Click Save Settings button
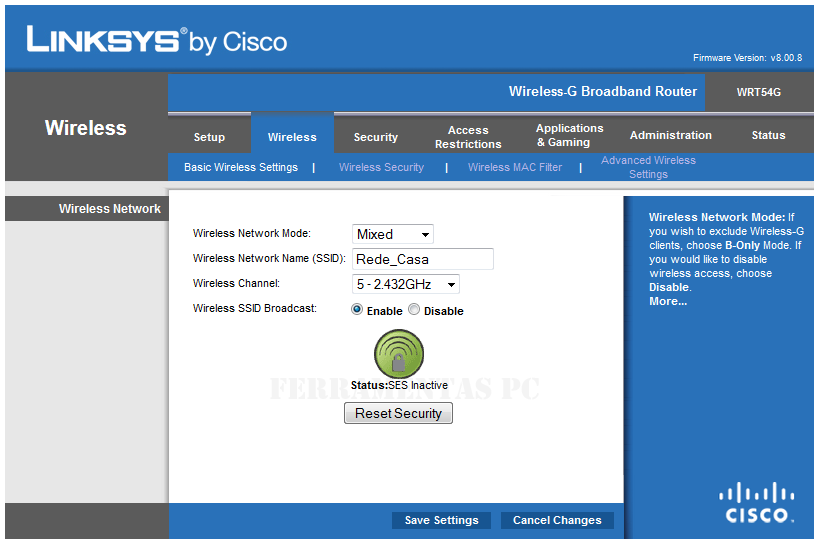Viewport: 818px width, 543px height. click(441, 520)
